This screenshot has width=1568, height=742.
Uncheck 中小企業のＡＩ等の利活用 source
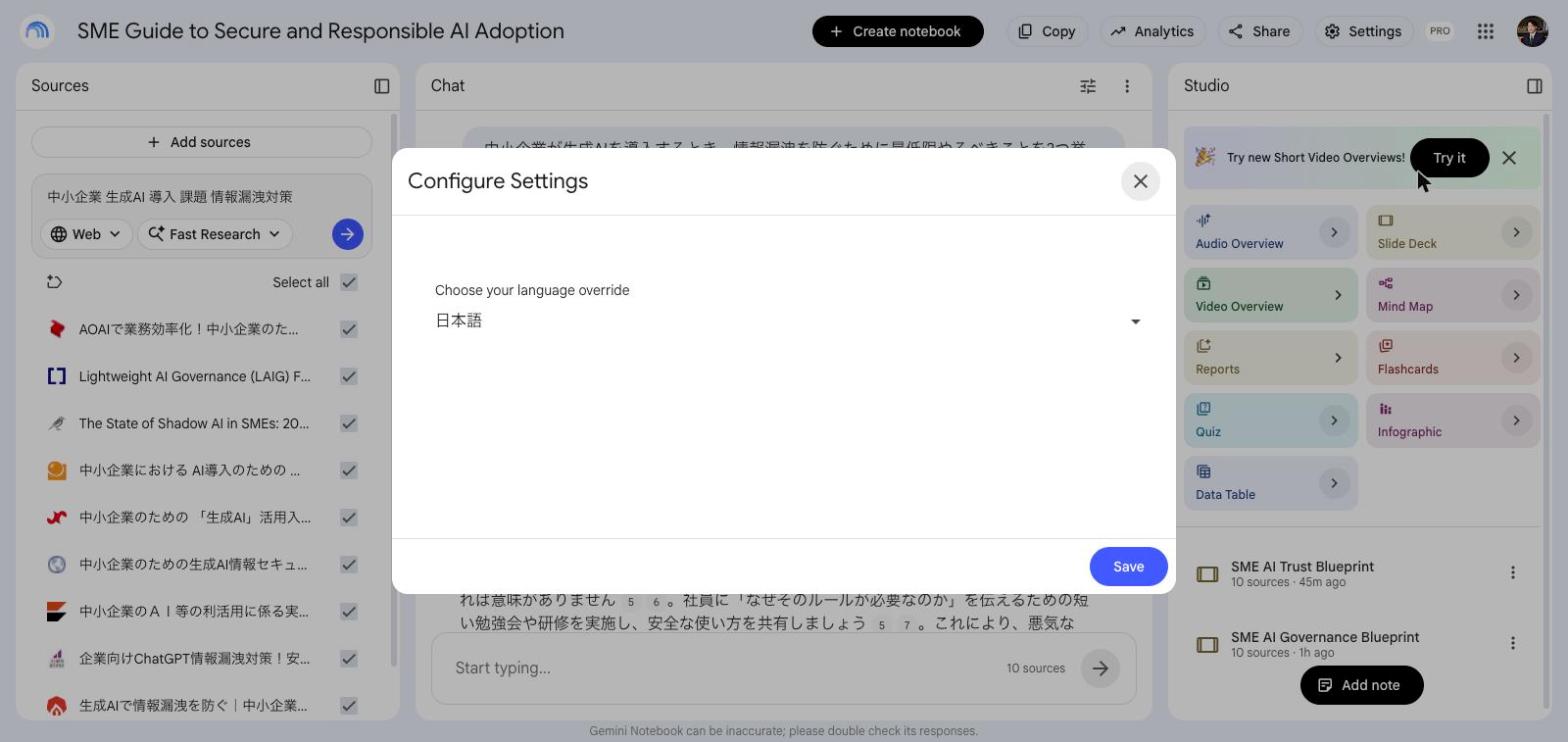349,611
